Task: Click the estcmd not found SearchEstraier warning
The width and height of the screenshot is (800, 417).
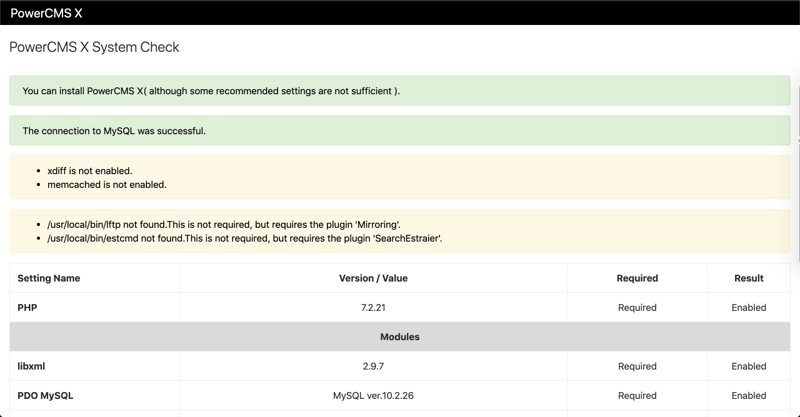Action: pos(244,239)
